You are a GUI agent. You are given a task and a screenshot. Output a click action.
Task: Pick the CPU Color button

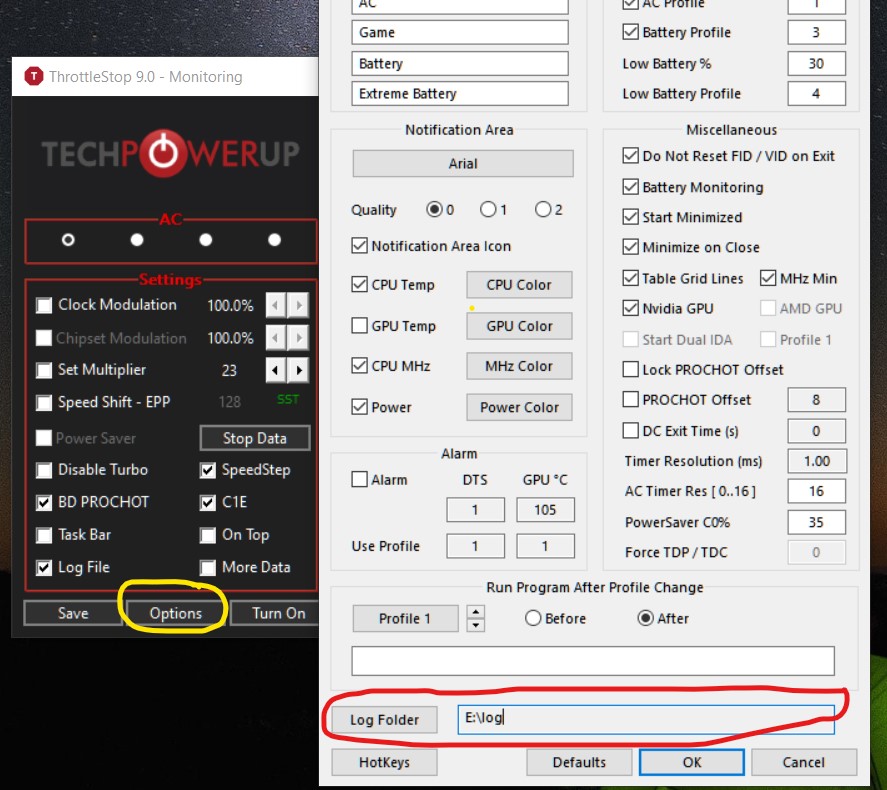pos(519,285)
